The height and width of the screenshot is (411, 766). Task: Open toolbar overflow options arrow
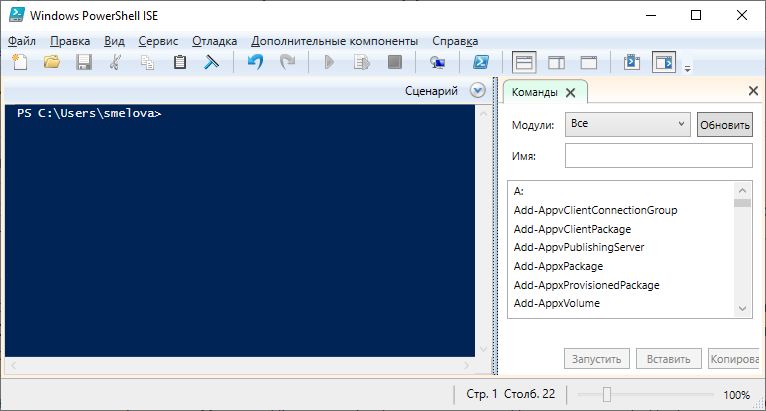(687, 68)
